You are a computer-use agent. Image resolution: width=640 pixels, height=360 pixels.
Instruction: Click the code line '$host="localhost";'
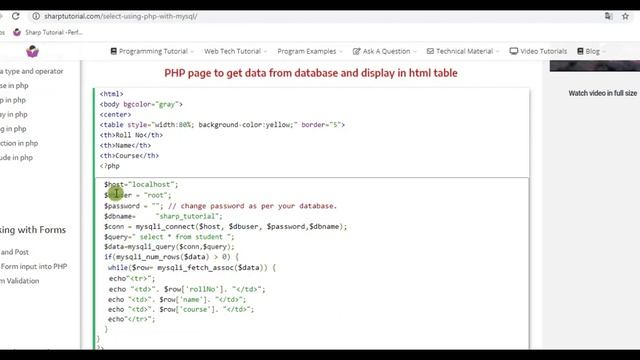point(141,184)
